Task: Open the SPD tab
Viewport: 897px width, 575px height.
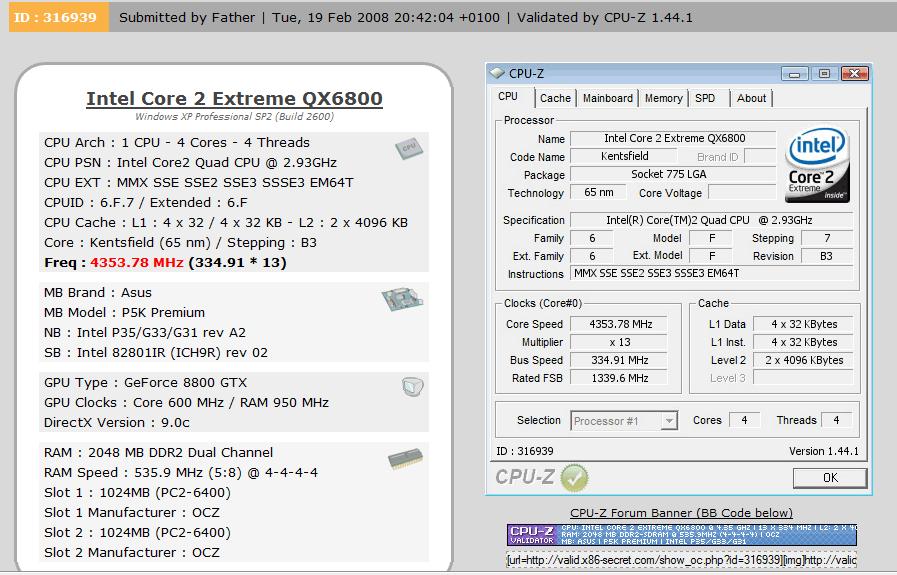Action: (x=705, y=98)
